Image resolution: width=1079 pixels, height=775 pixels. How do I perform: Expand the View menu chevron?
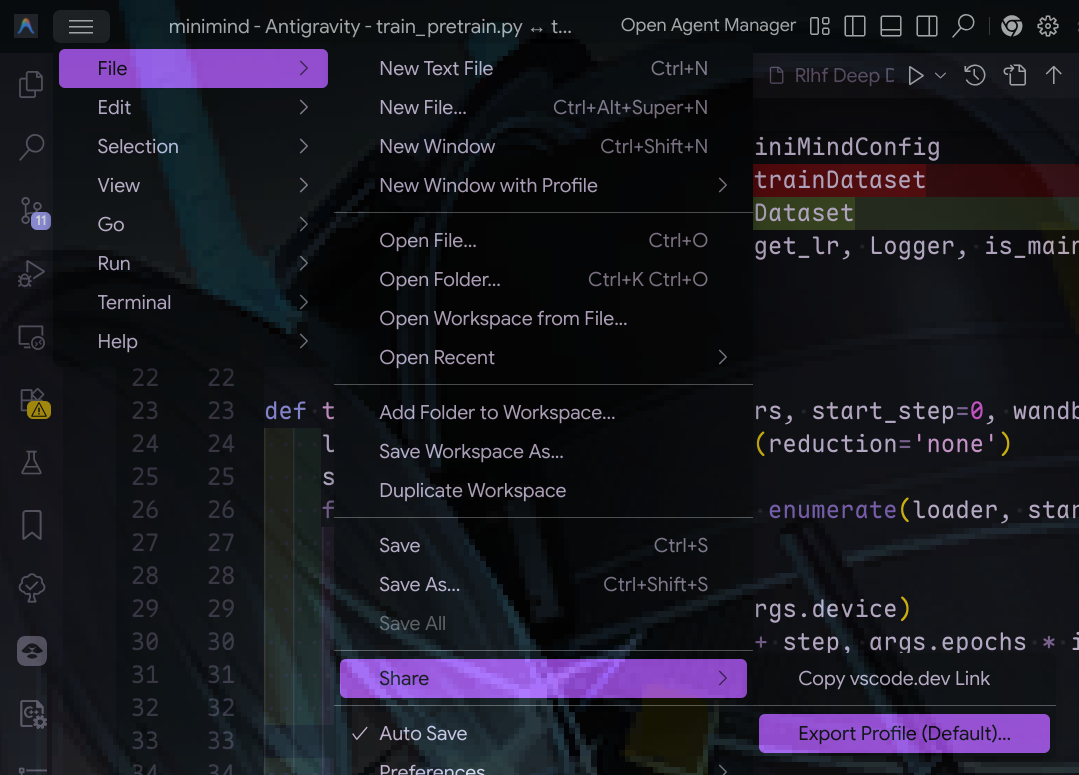pyautogui.click(x=303, y=185)
